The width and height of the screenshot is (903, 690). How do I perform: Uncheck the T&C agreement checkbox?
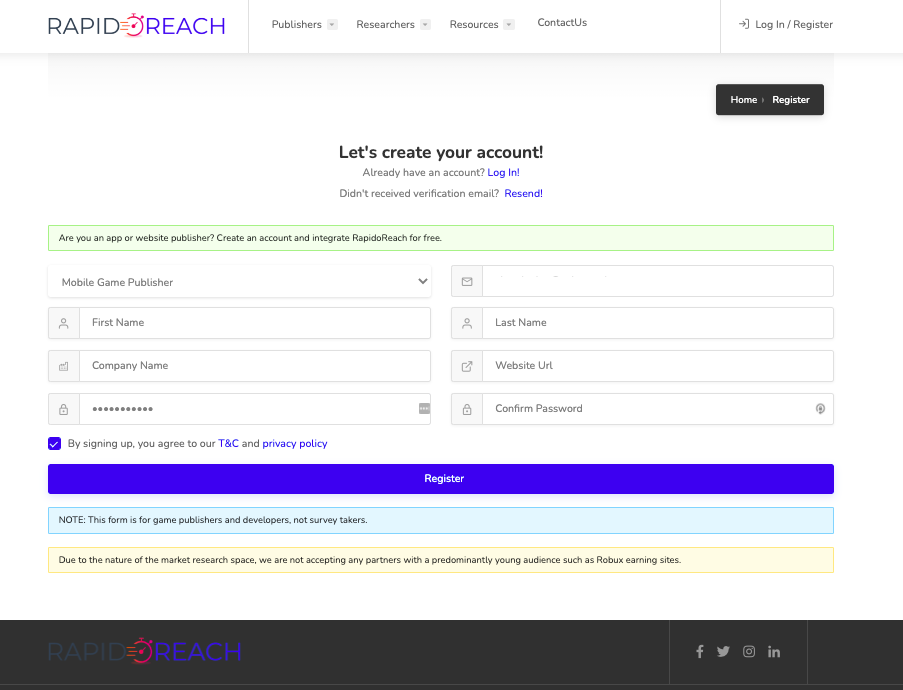[x=55, y=443]
